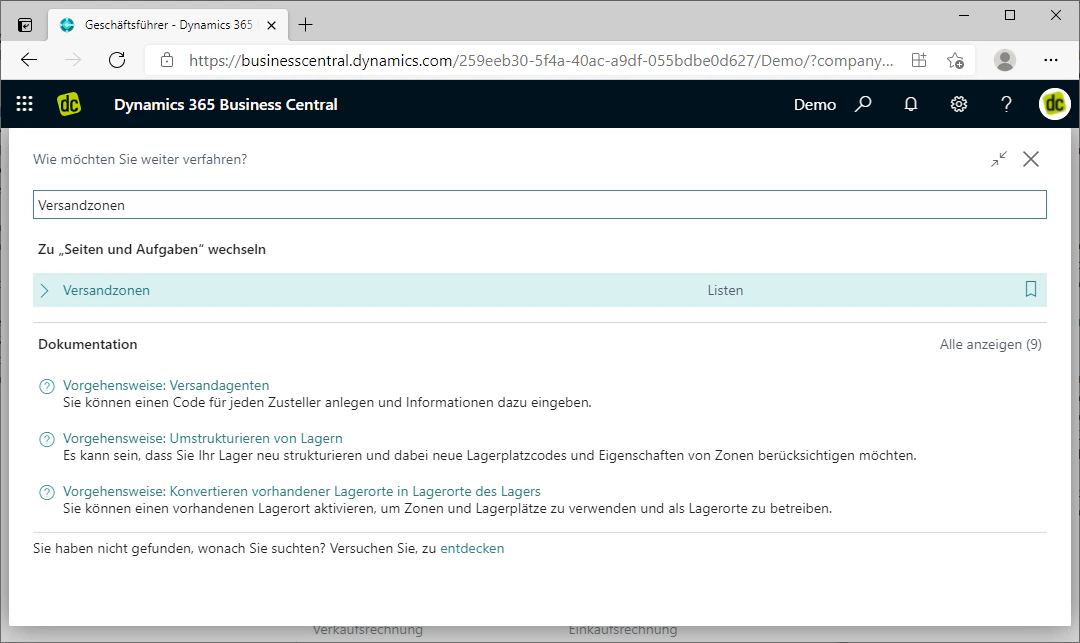The image size is (1080, 643).
Task: Click help icon beside Umstrukturieren von Lagern
Action: tap(47, 439)
